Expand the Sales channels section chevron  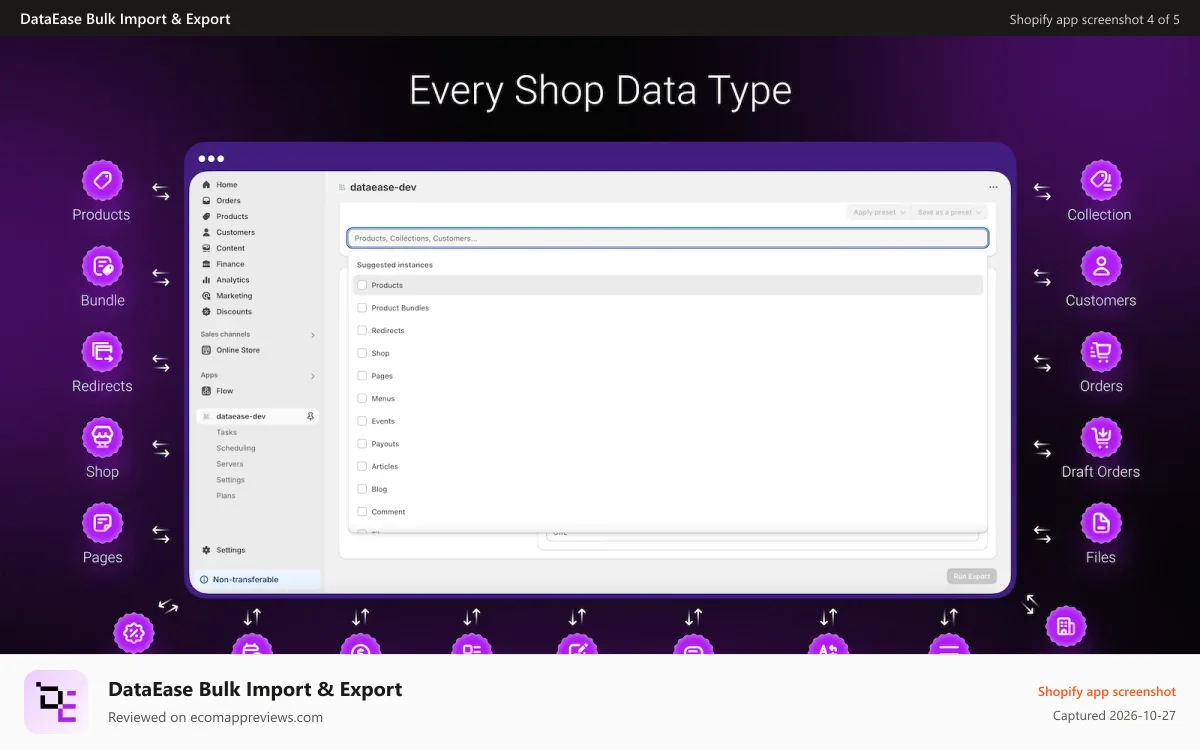tap(312, 335)
